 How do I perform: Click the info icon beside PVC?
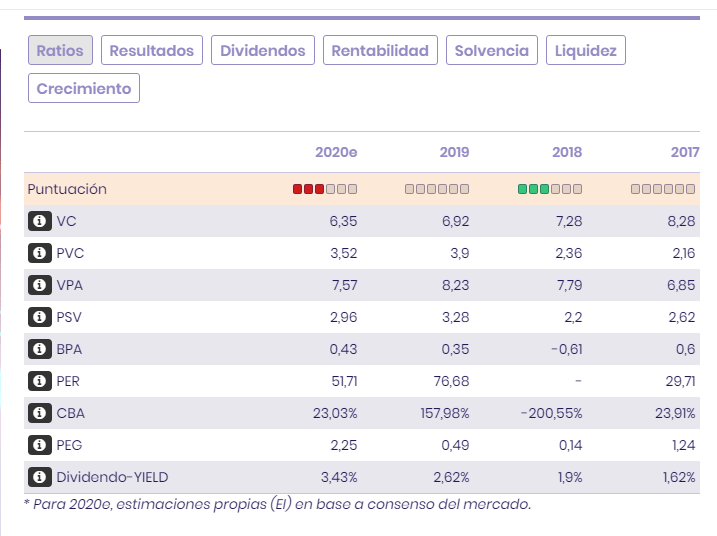[39, 253]
